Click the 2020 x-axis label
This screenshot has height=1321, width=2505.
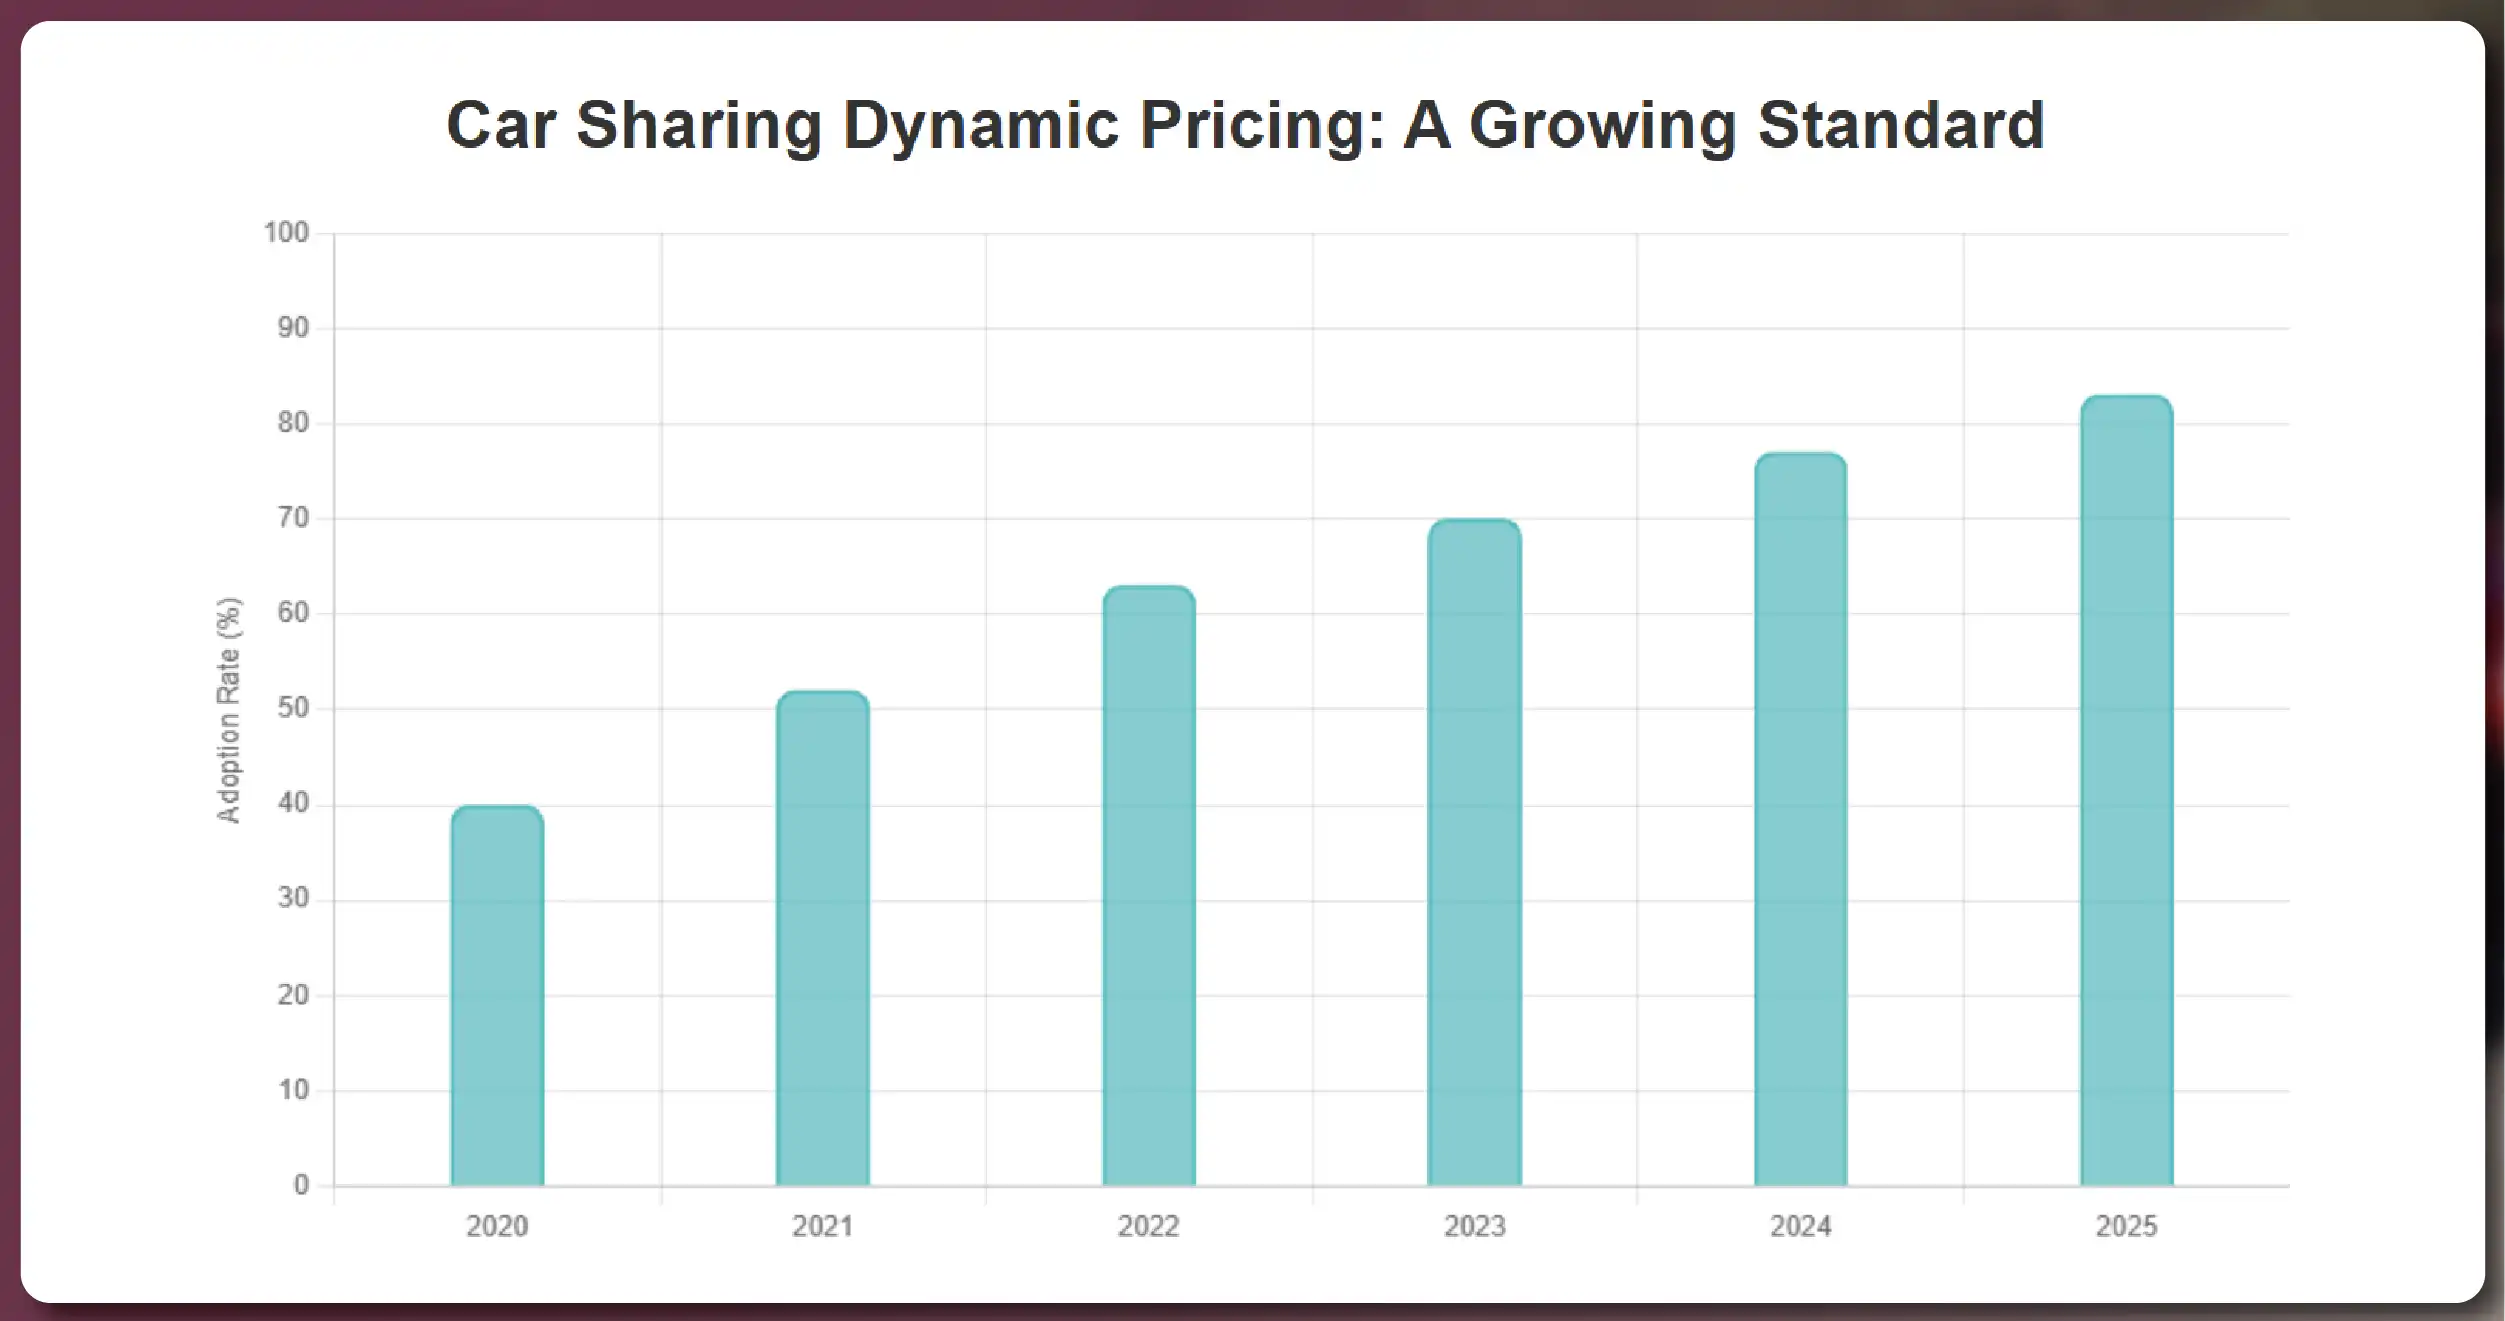pyautogui.click(x=497, y=1226)
